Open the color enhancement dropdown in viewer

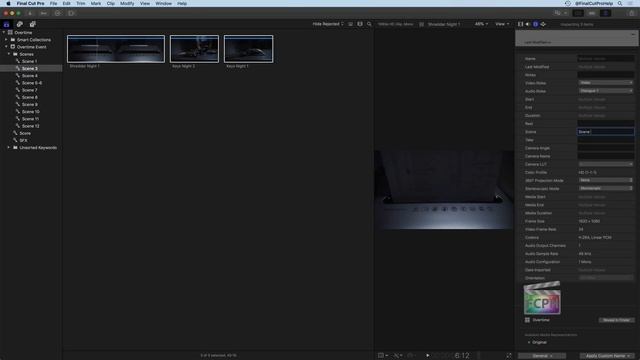pyautogui.click(x=398, y=356)
